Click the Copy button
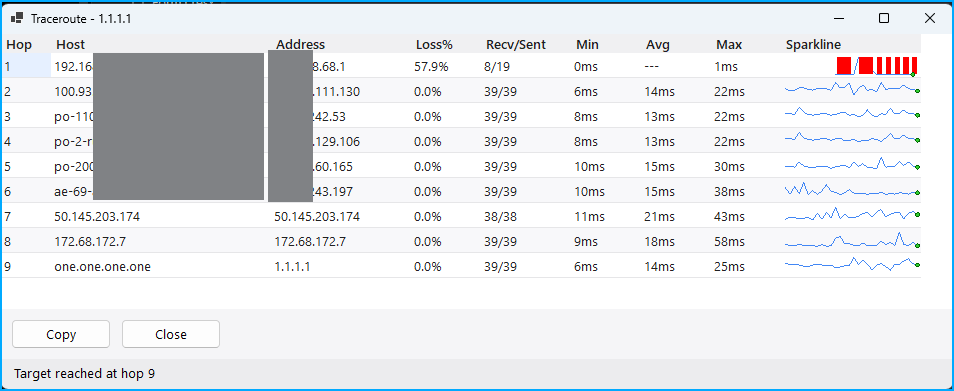954x391 pixels. [x=61, y=334]
